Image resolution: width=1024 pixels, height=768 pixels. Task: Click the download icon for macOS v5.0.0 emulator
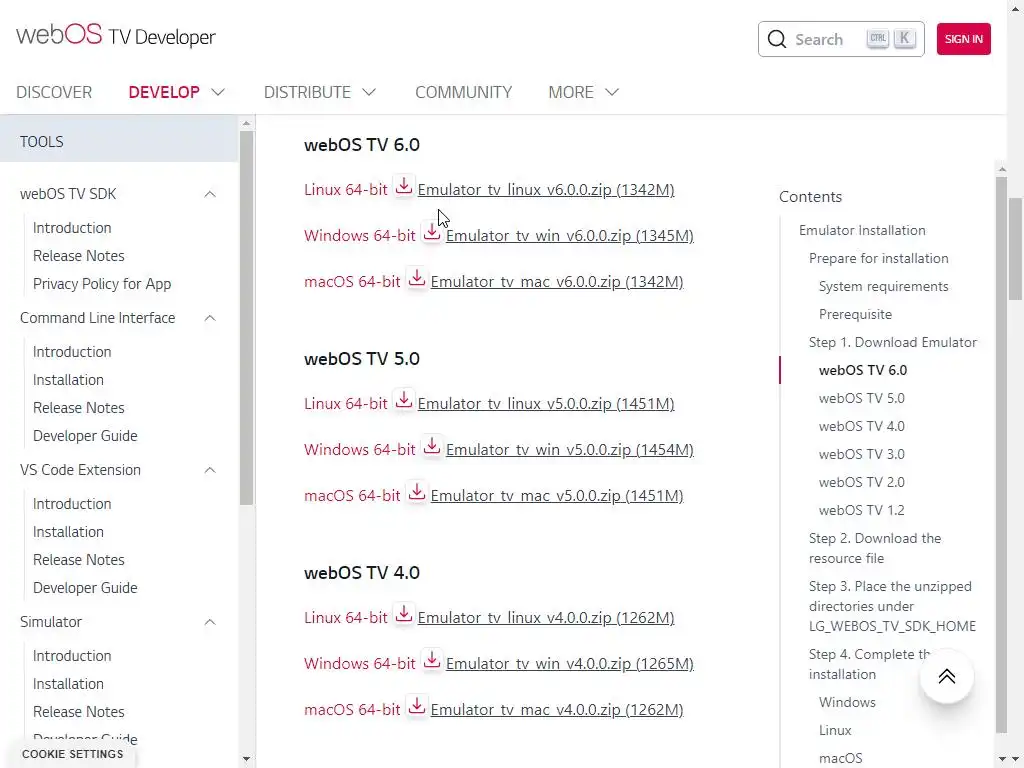pyautogui.click(x=417, y=493)
